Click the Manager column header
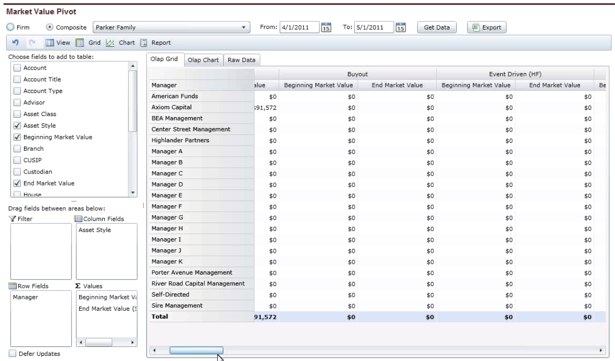Viewport: 615px width, 361px height. [x=202, y=85]
